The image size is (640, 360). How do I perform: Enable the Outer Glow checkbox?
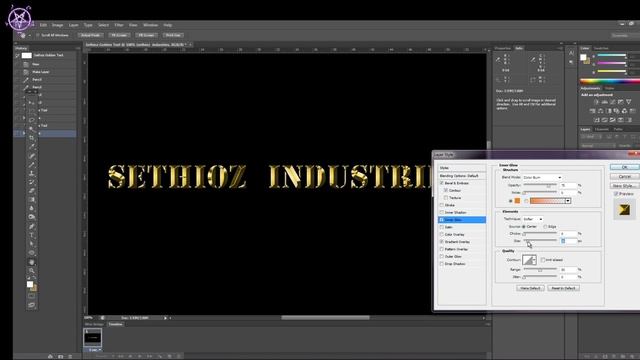tap(442, 256)
